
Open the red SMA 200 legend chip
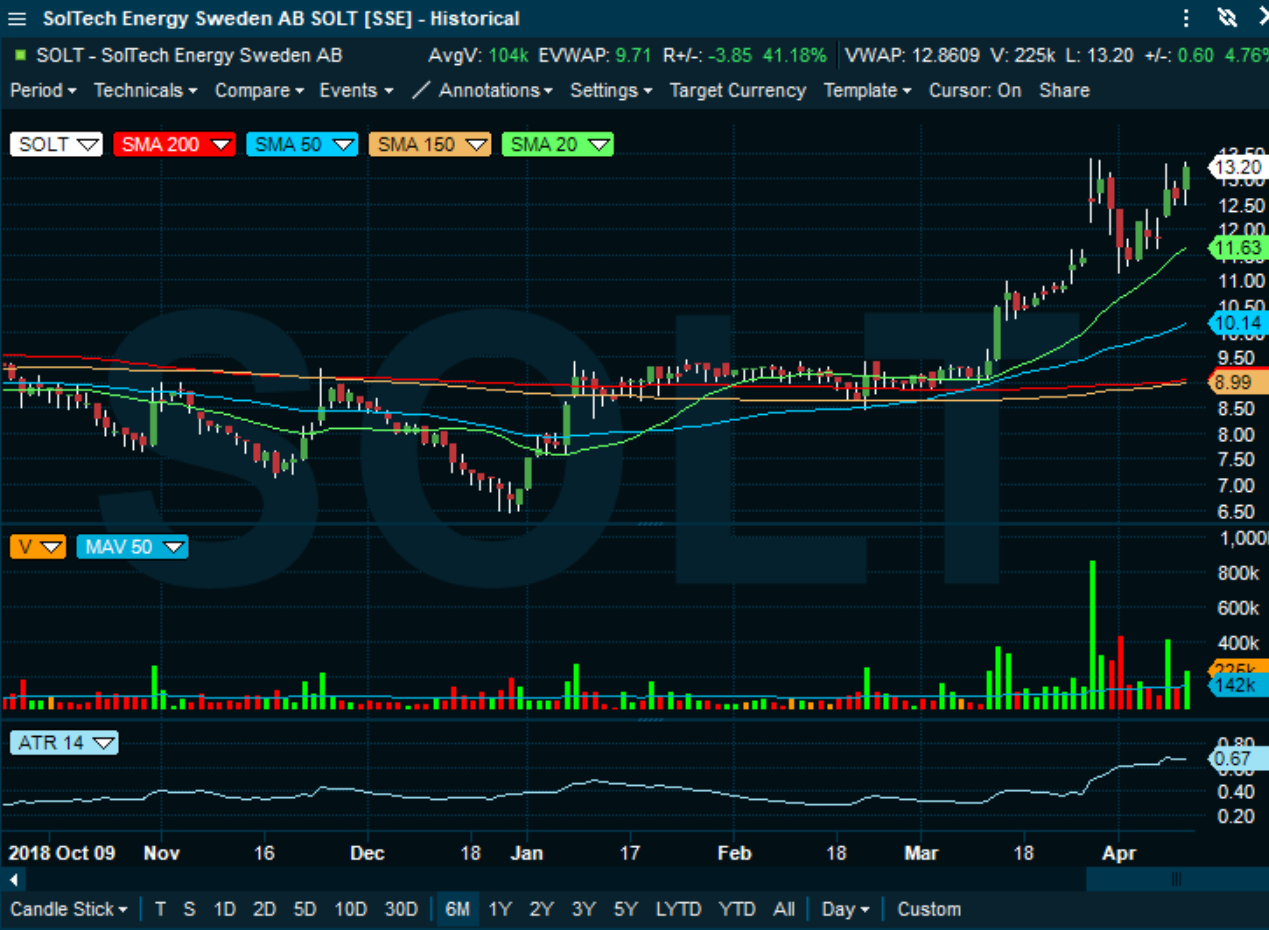pos(174,144)
